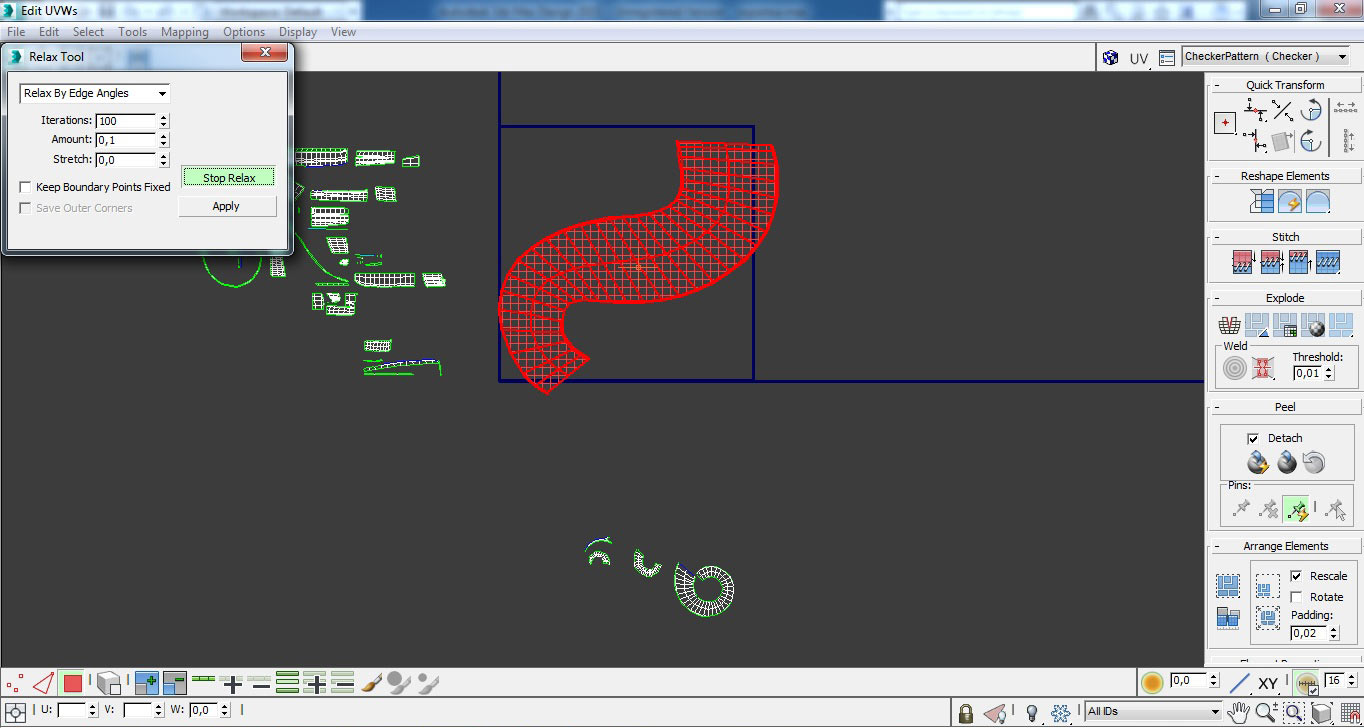This screenshot has height=728, width=1364.
Task: Select the Pan view hand tool
Action: tap(1239, 712)
